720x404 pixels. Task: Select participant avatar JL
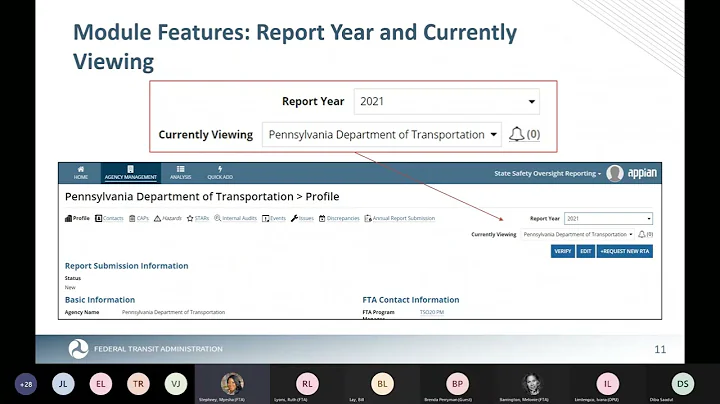[x=63, y=384]
